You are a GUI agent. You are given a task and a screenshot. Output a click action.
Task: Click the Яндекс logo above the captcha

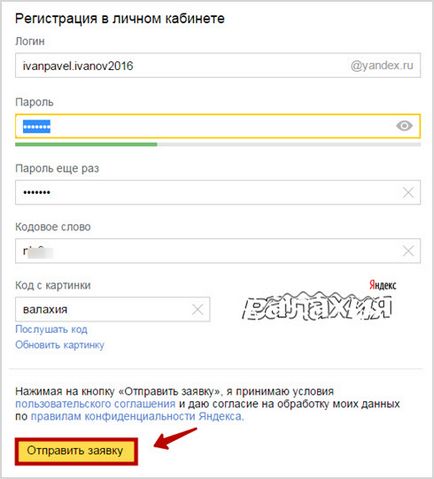[x=383, y=285]
